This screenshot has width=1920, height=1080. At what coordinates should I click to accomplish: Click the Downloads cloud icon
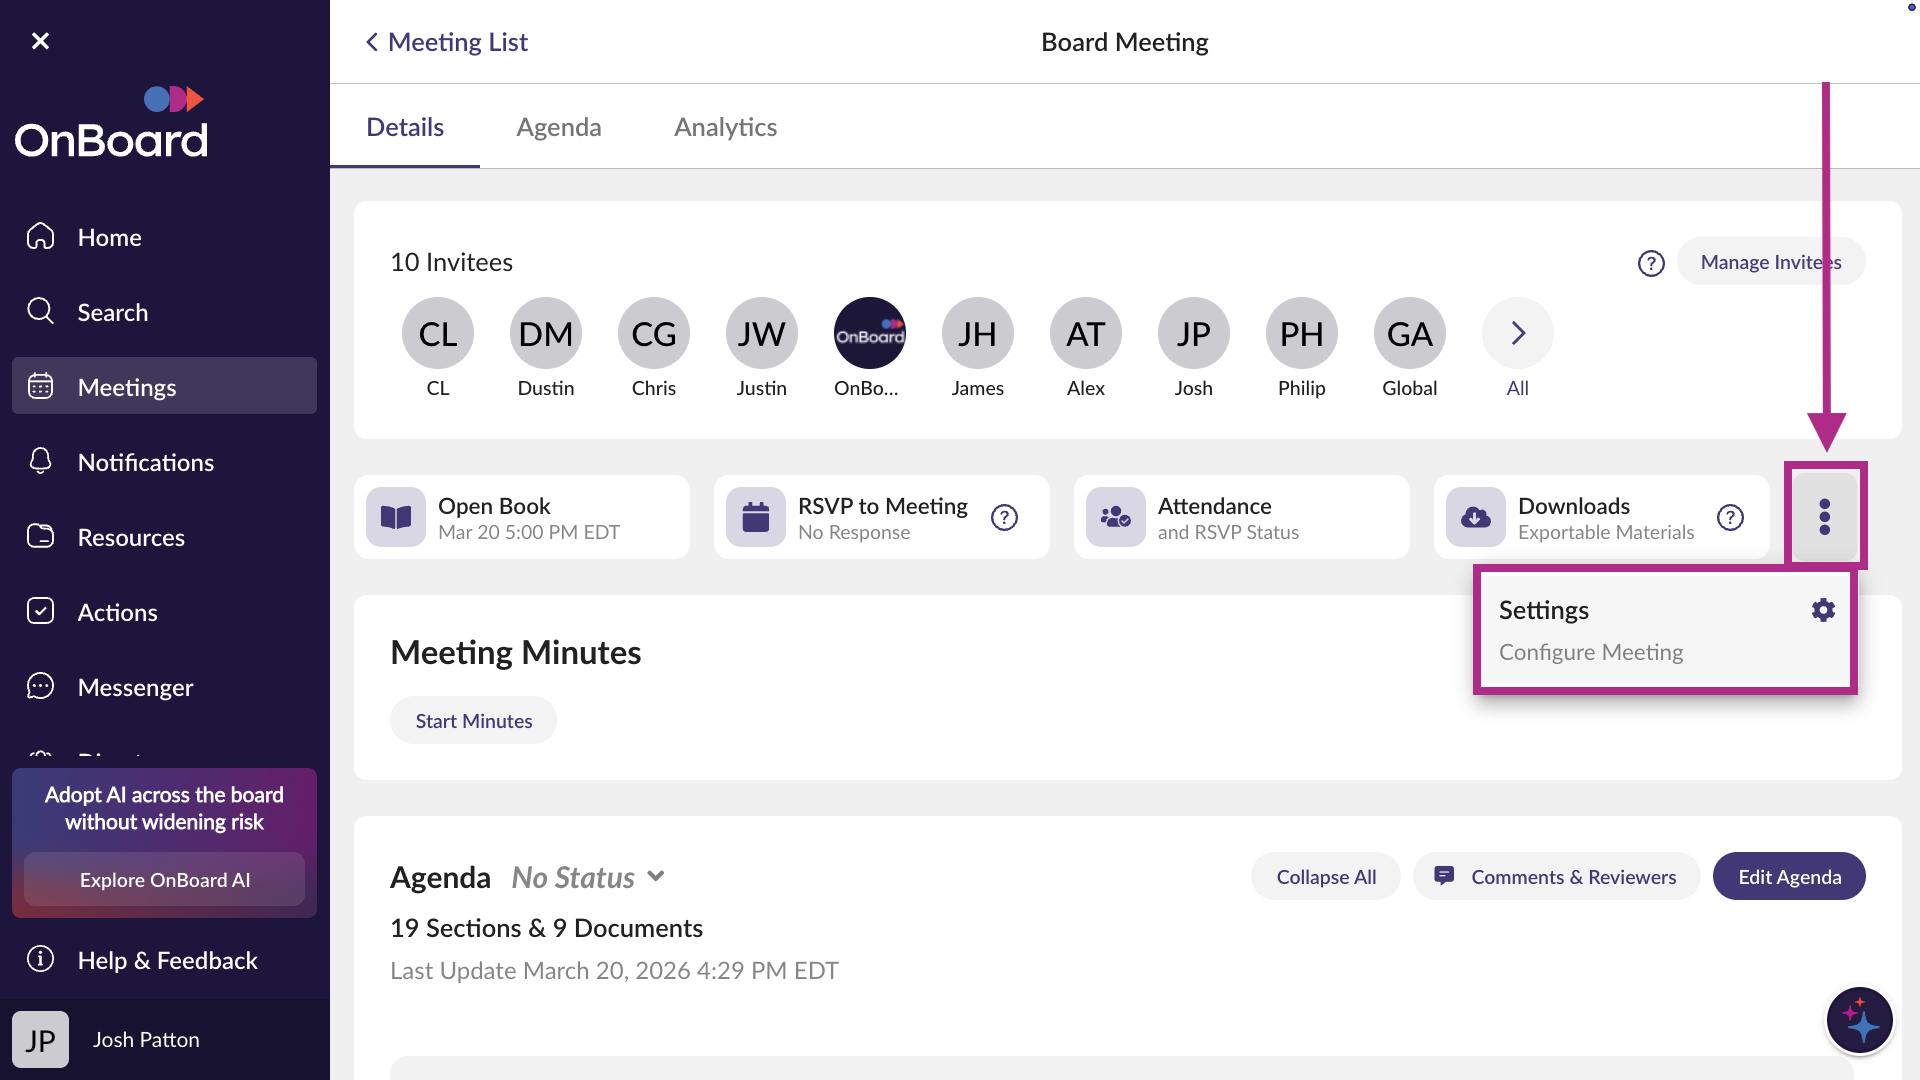click(x=1475, y=517)
